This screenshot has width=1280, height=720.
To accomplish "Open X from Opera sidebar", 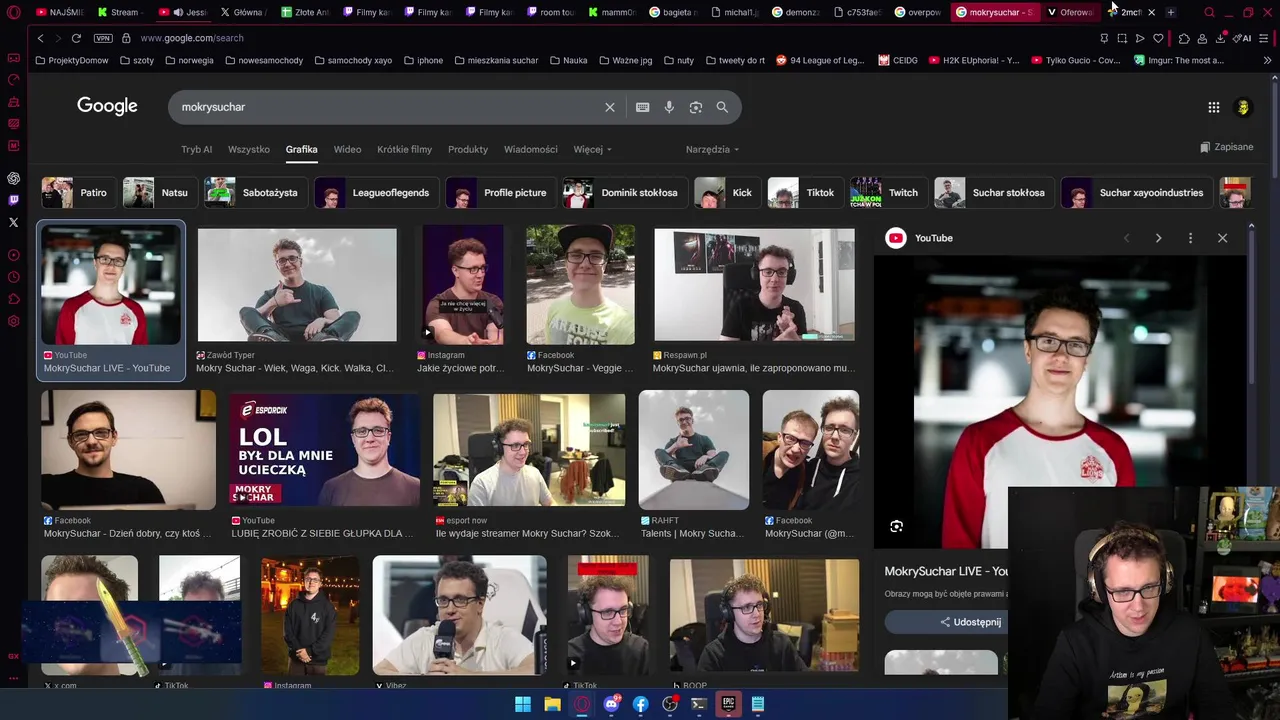I will (13, 222).
